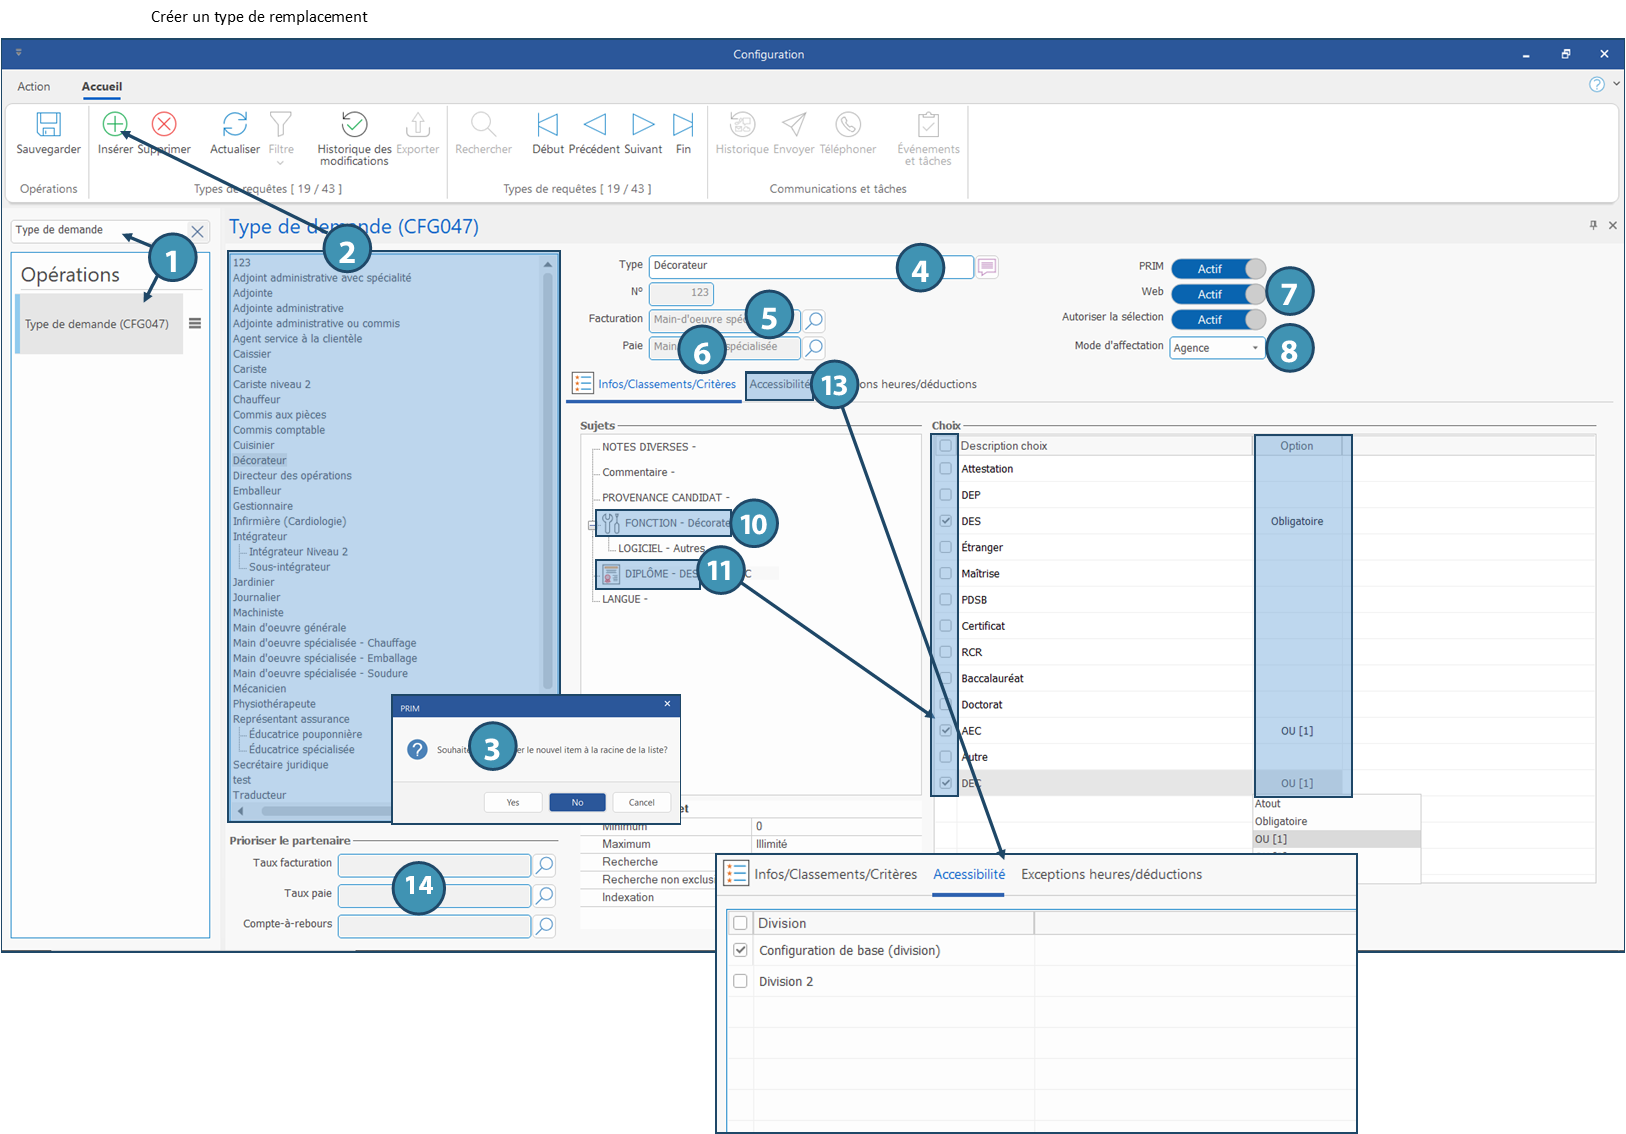The image size is (1626, 1134).
Task: Go to Suivant record
Action: [x=643, y=124]
